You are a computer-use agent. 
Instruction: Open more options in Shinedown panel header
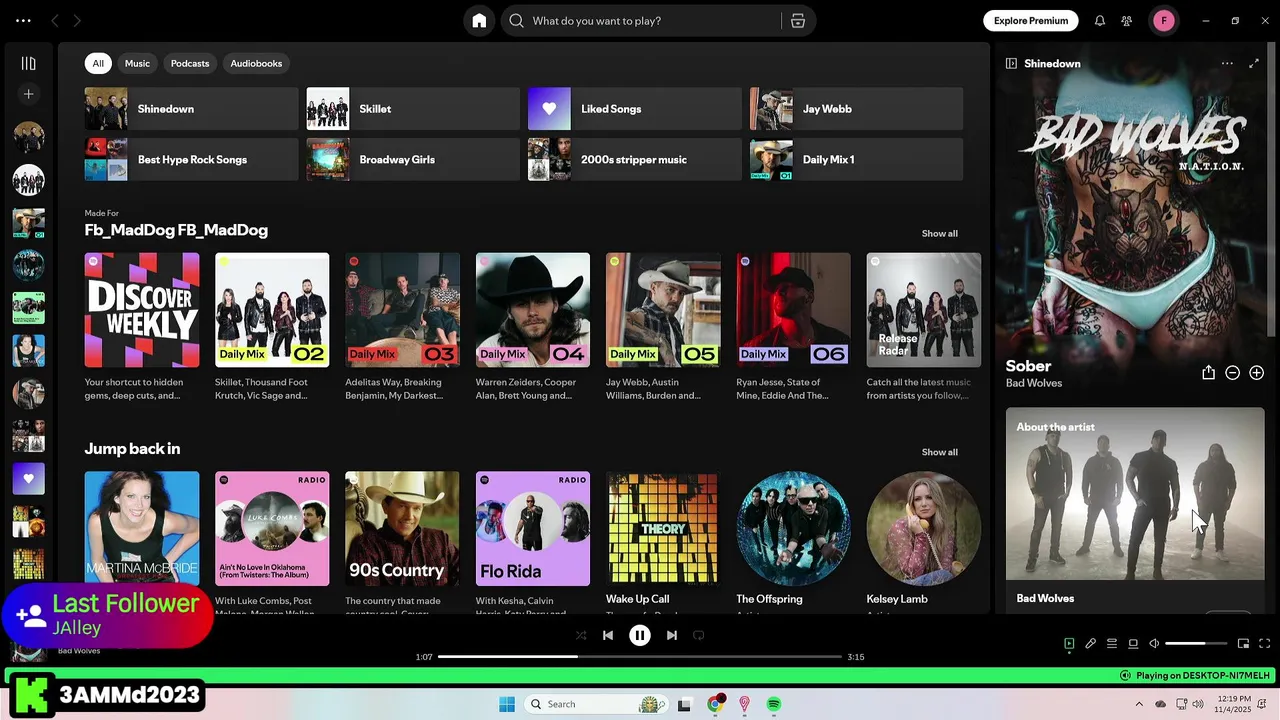(1227, 63)
